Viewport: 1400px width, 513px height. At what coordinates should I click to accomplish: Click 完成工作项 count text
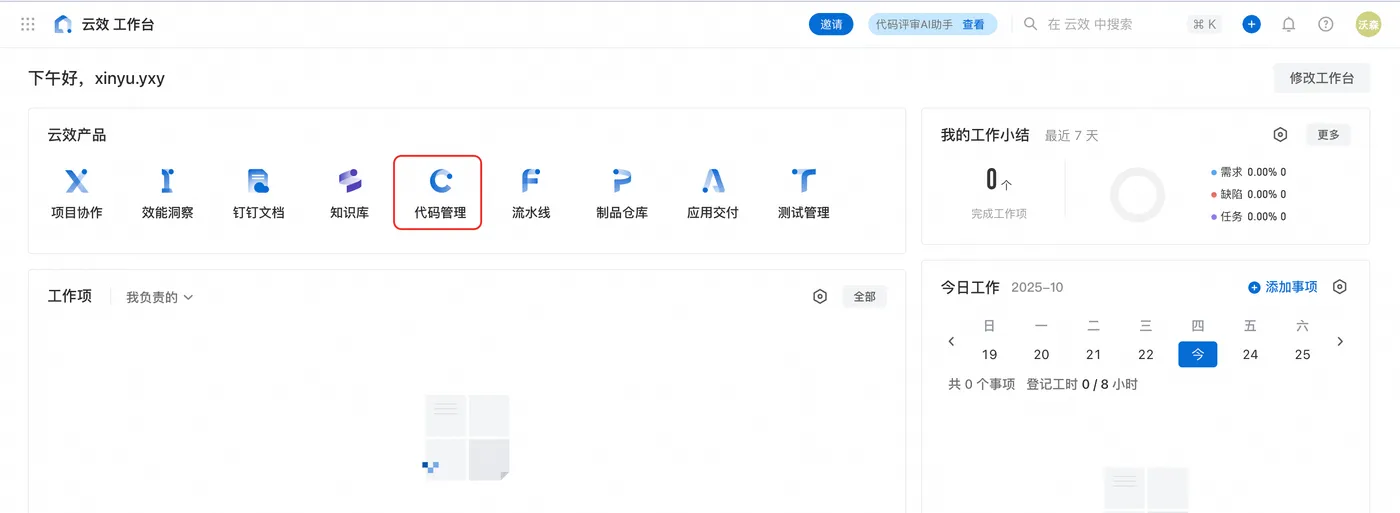point(999,213)
